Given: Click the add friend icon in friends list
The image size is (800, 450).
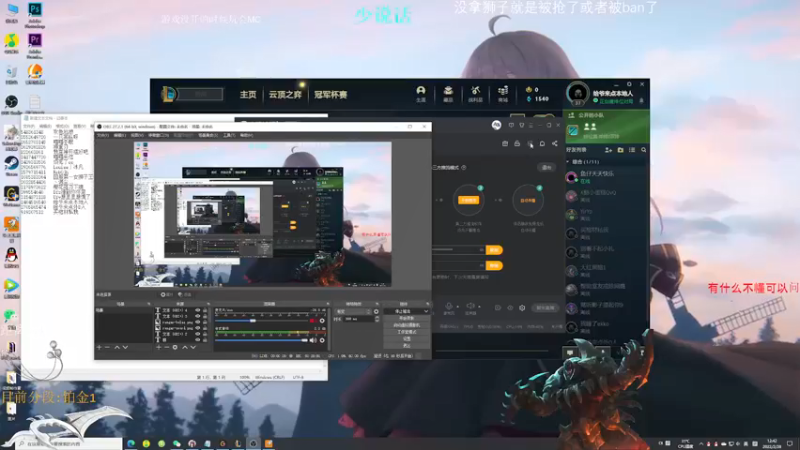Looking at the screenshot, I should [608, 150].
